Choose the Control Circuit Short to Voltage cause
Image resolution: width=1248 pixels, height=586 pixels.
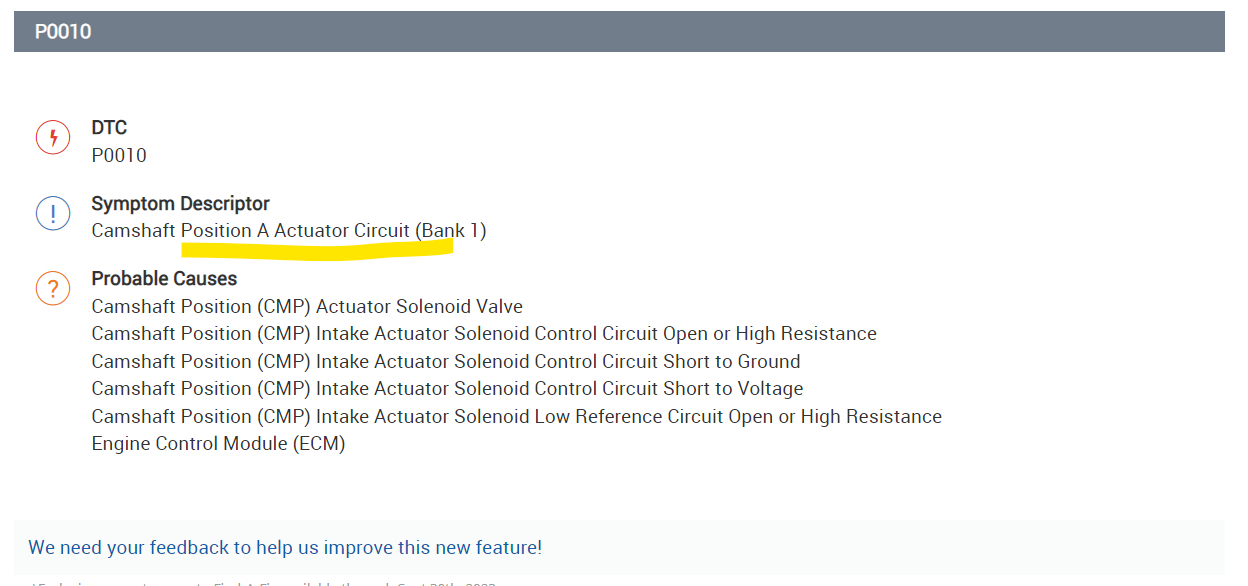pyautogui.click(x=447, y=389)
